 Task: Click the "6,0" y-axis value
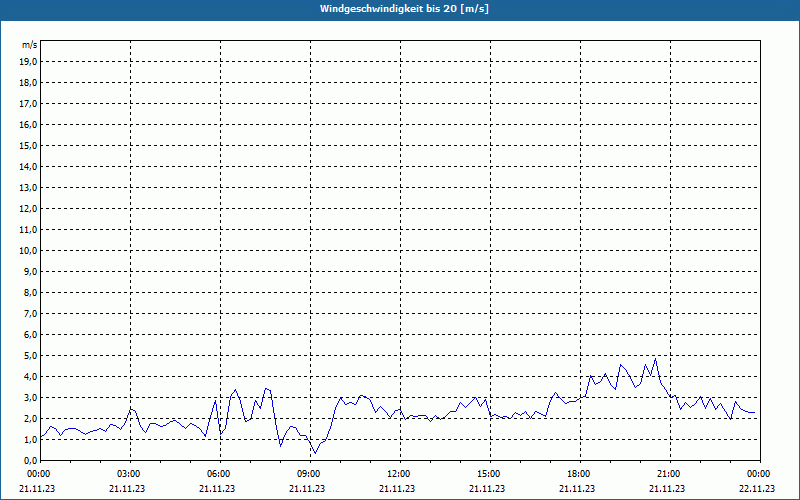pyautogui.click(x=30, y=335)
